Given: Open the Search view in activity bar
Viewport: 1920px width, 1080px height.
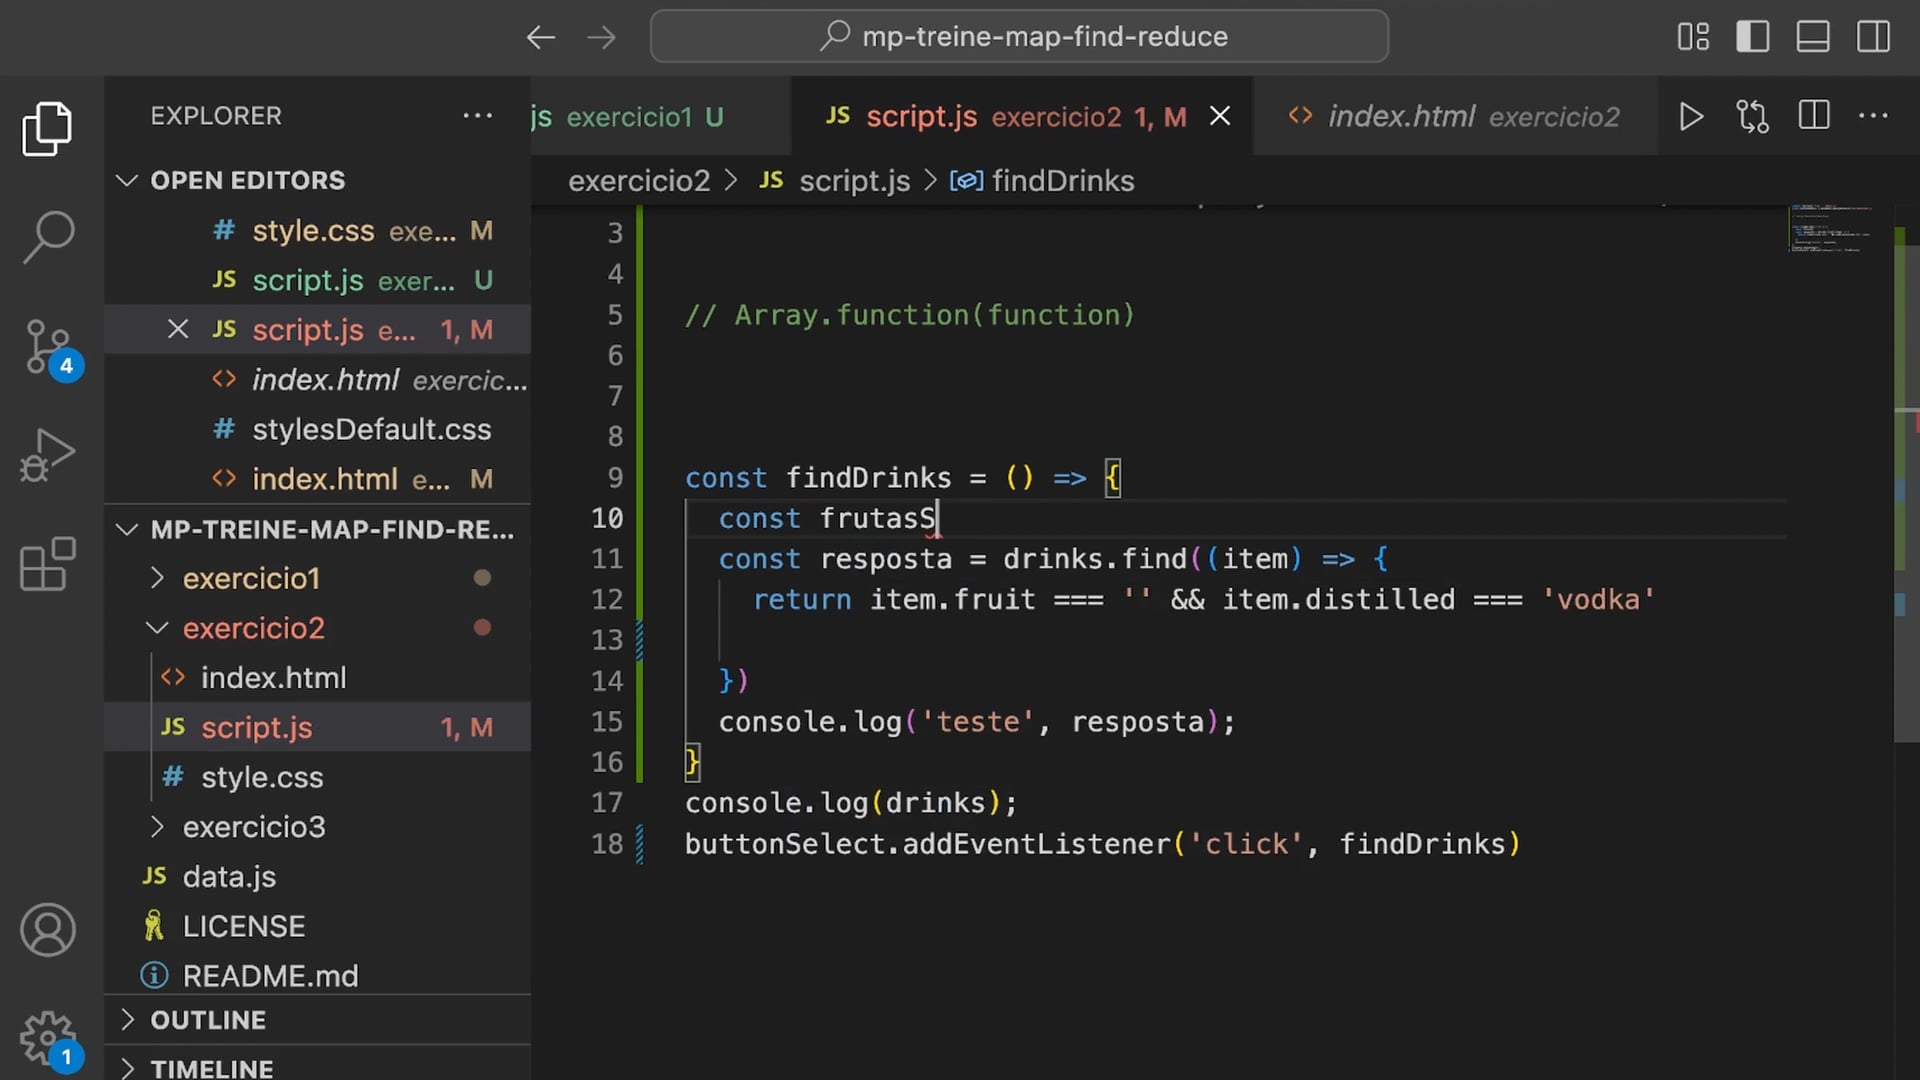Looking at the screenshot, I should pyautogui.click(x=48, y=237).
